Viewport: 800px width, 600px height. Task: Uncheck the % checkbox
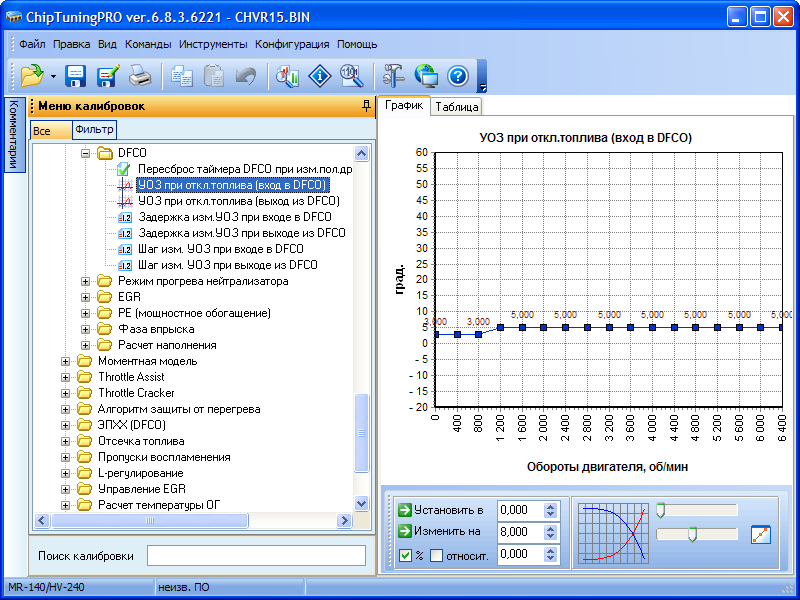[405, 555]
